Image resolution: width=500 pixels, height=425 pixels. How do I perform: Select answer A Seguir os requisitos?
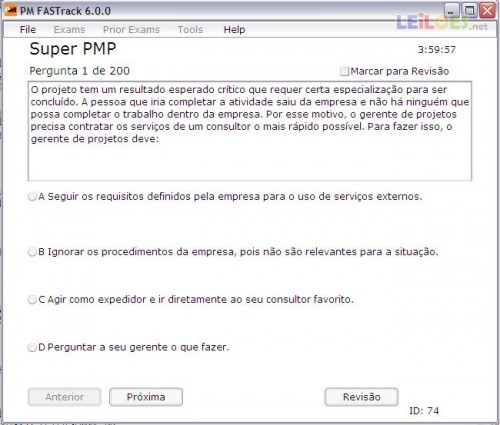[x=32, y=197]
